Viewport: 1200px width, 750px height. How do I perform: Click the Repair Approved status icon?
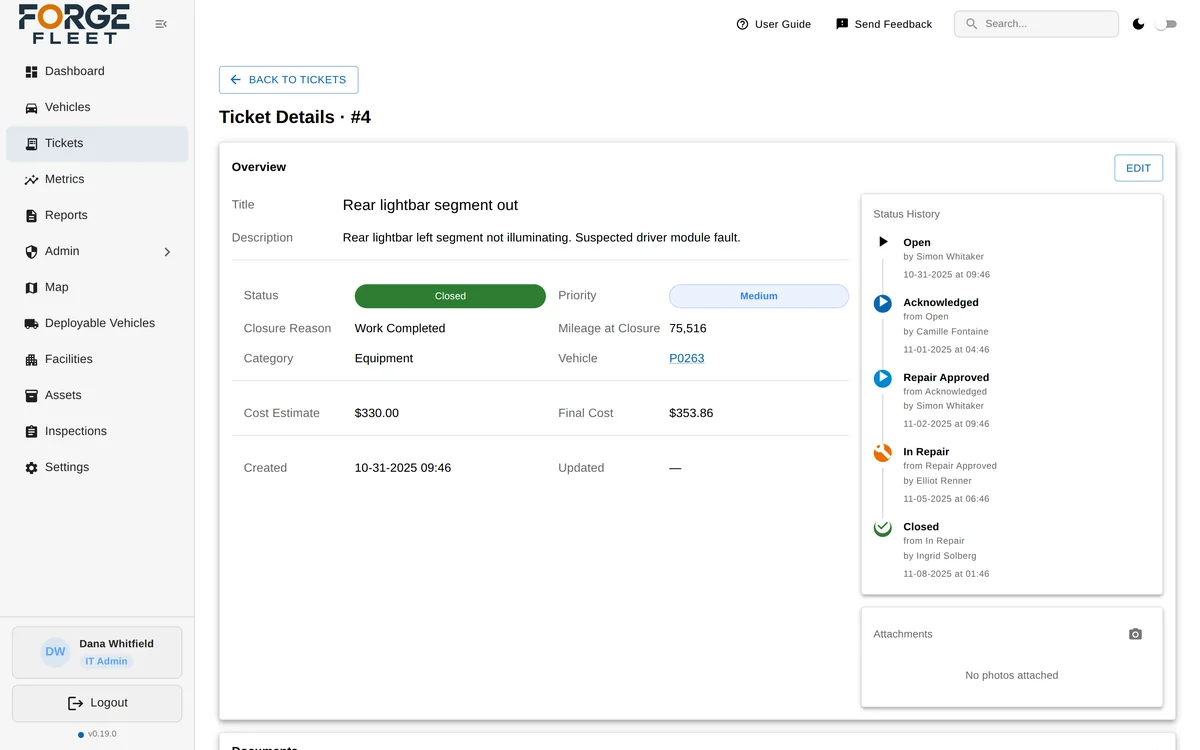coord(883,378)
